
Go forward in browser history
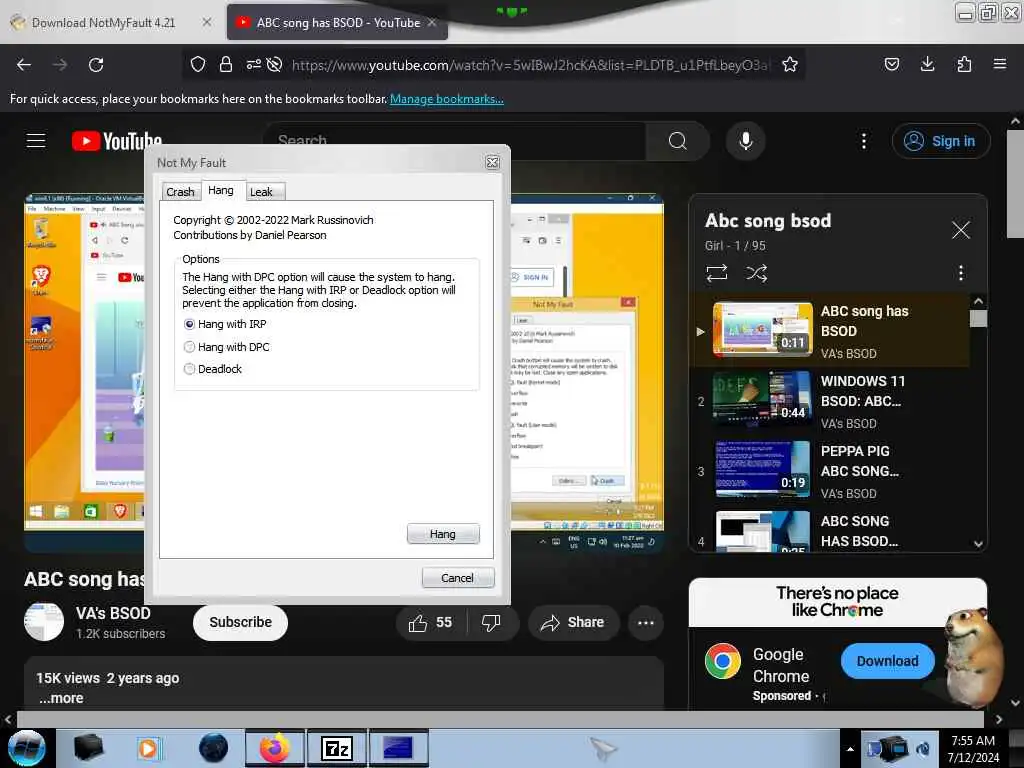[59, 64]
